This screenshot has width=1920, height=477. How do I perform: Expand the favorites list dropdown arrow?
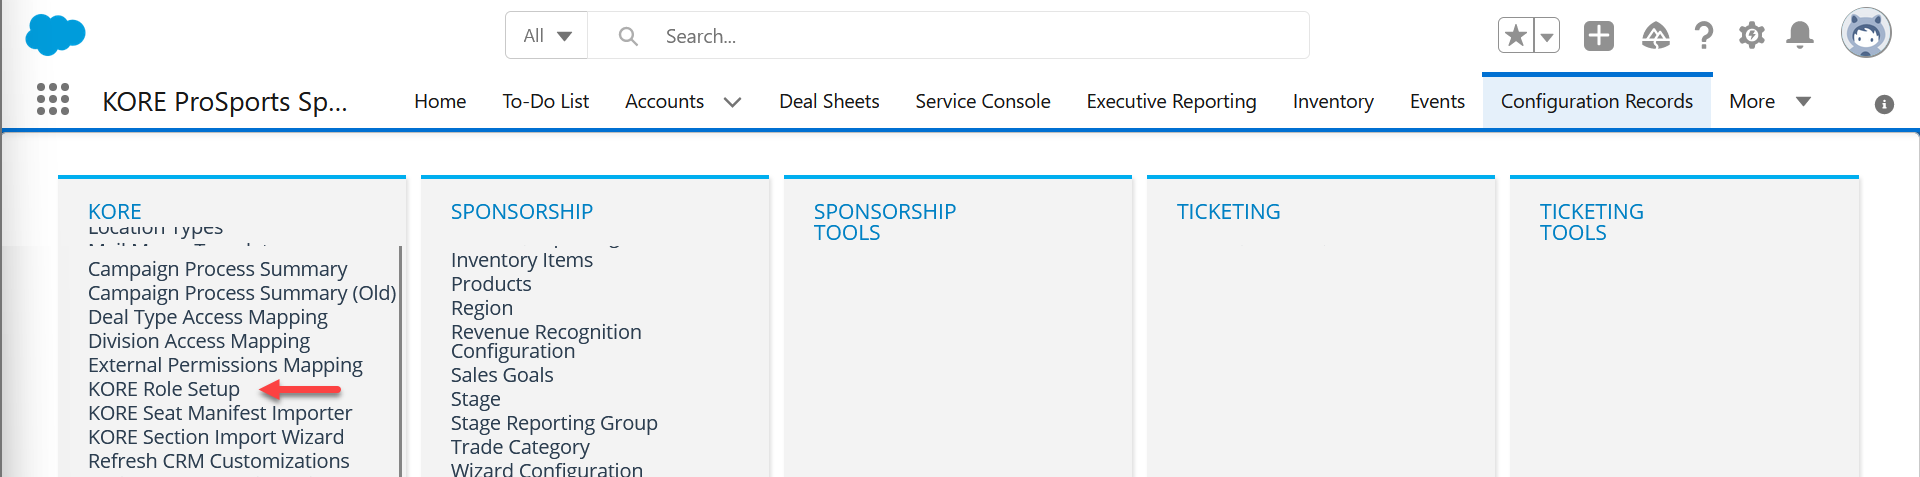click(x=1547, y=36)
